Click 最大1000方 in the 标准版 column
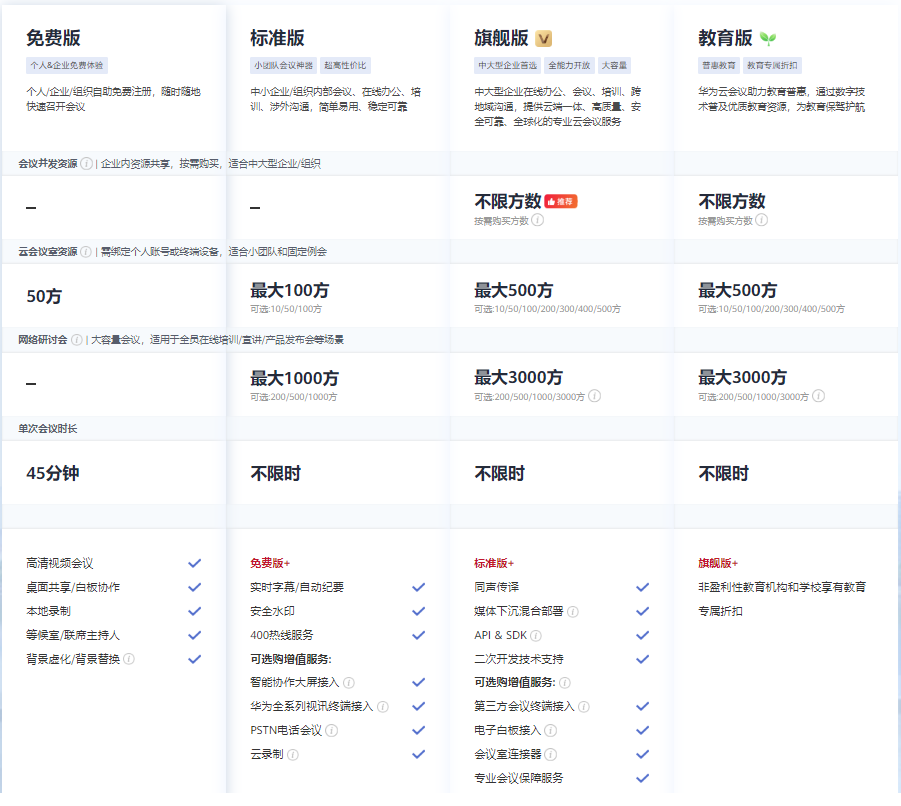901x806 pixels. tap(294, 379)
